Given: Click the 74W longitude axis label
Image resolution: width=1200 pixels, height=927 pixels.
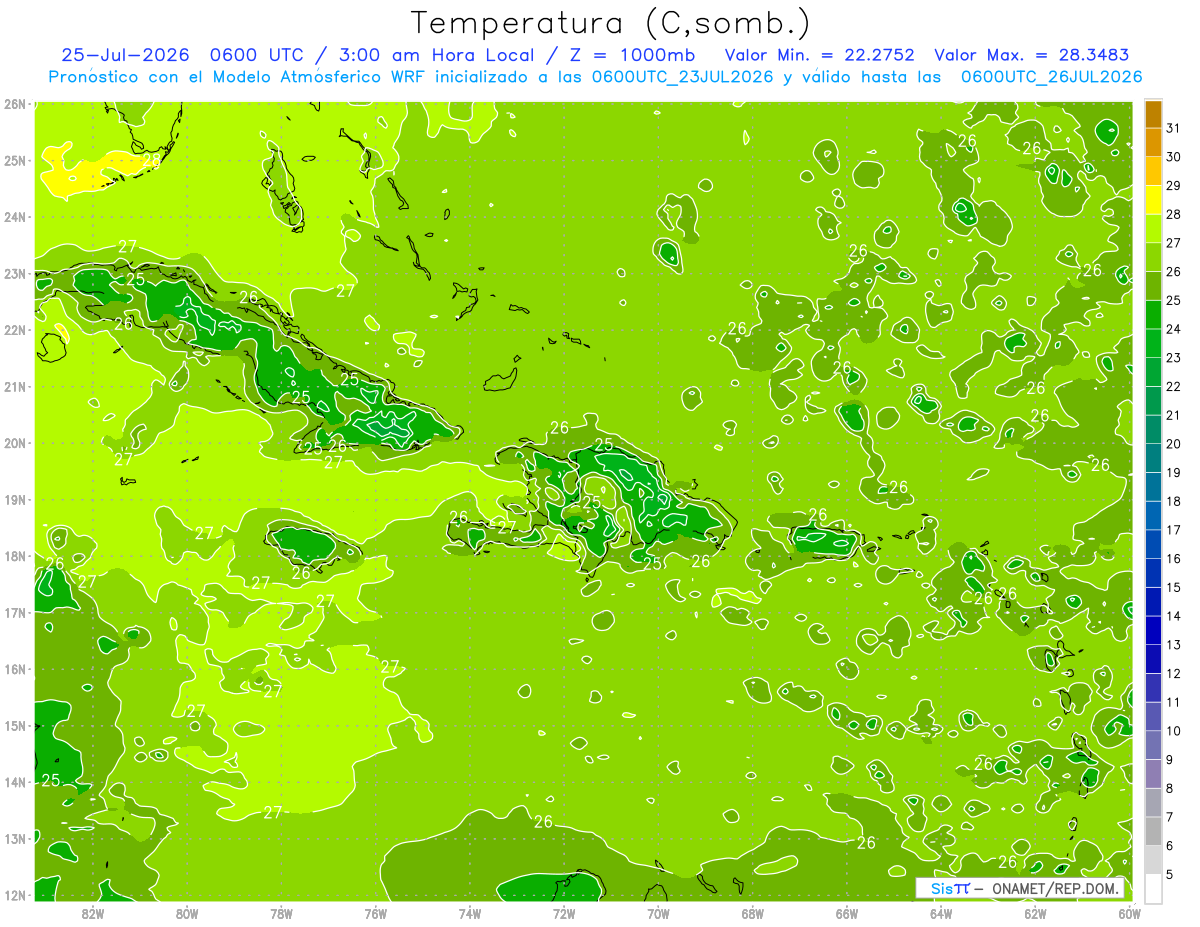Looking at the screenshot, I should [x=470, y=914].
